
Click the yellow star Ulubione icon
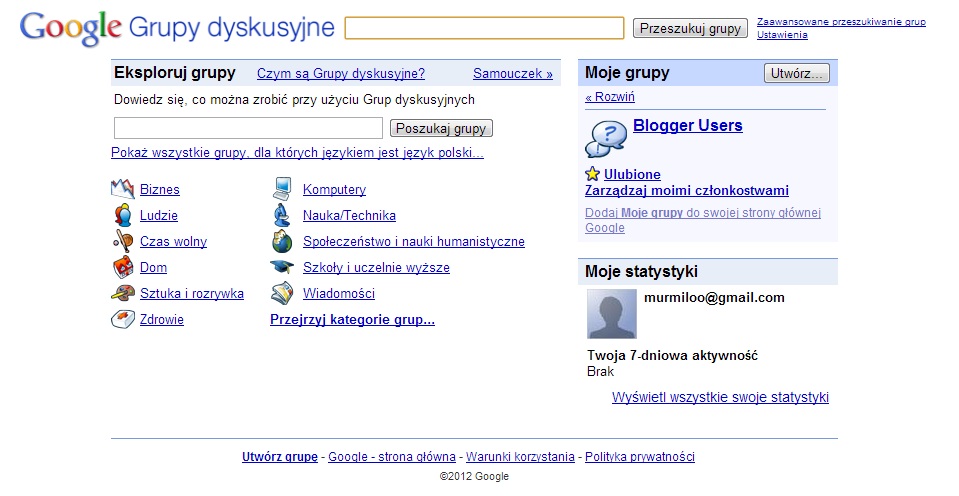coord(592,174)
